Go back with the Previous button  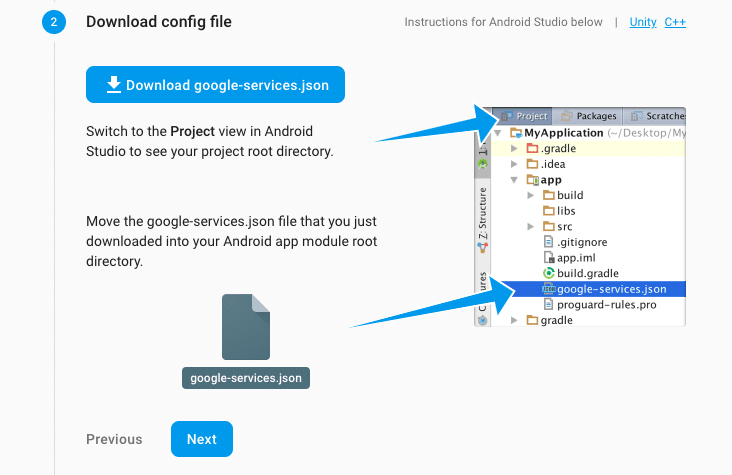click(x=114, y=439)
